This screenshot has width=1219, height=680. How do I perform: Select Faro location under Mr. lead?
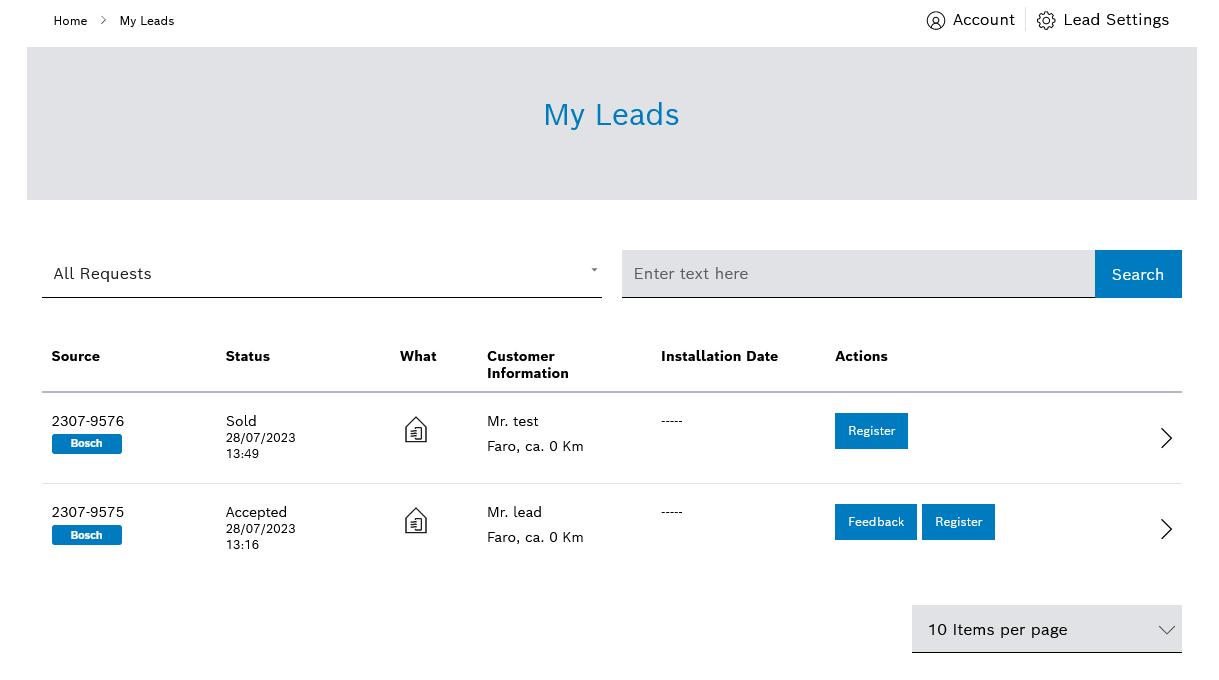(535, 537)
